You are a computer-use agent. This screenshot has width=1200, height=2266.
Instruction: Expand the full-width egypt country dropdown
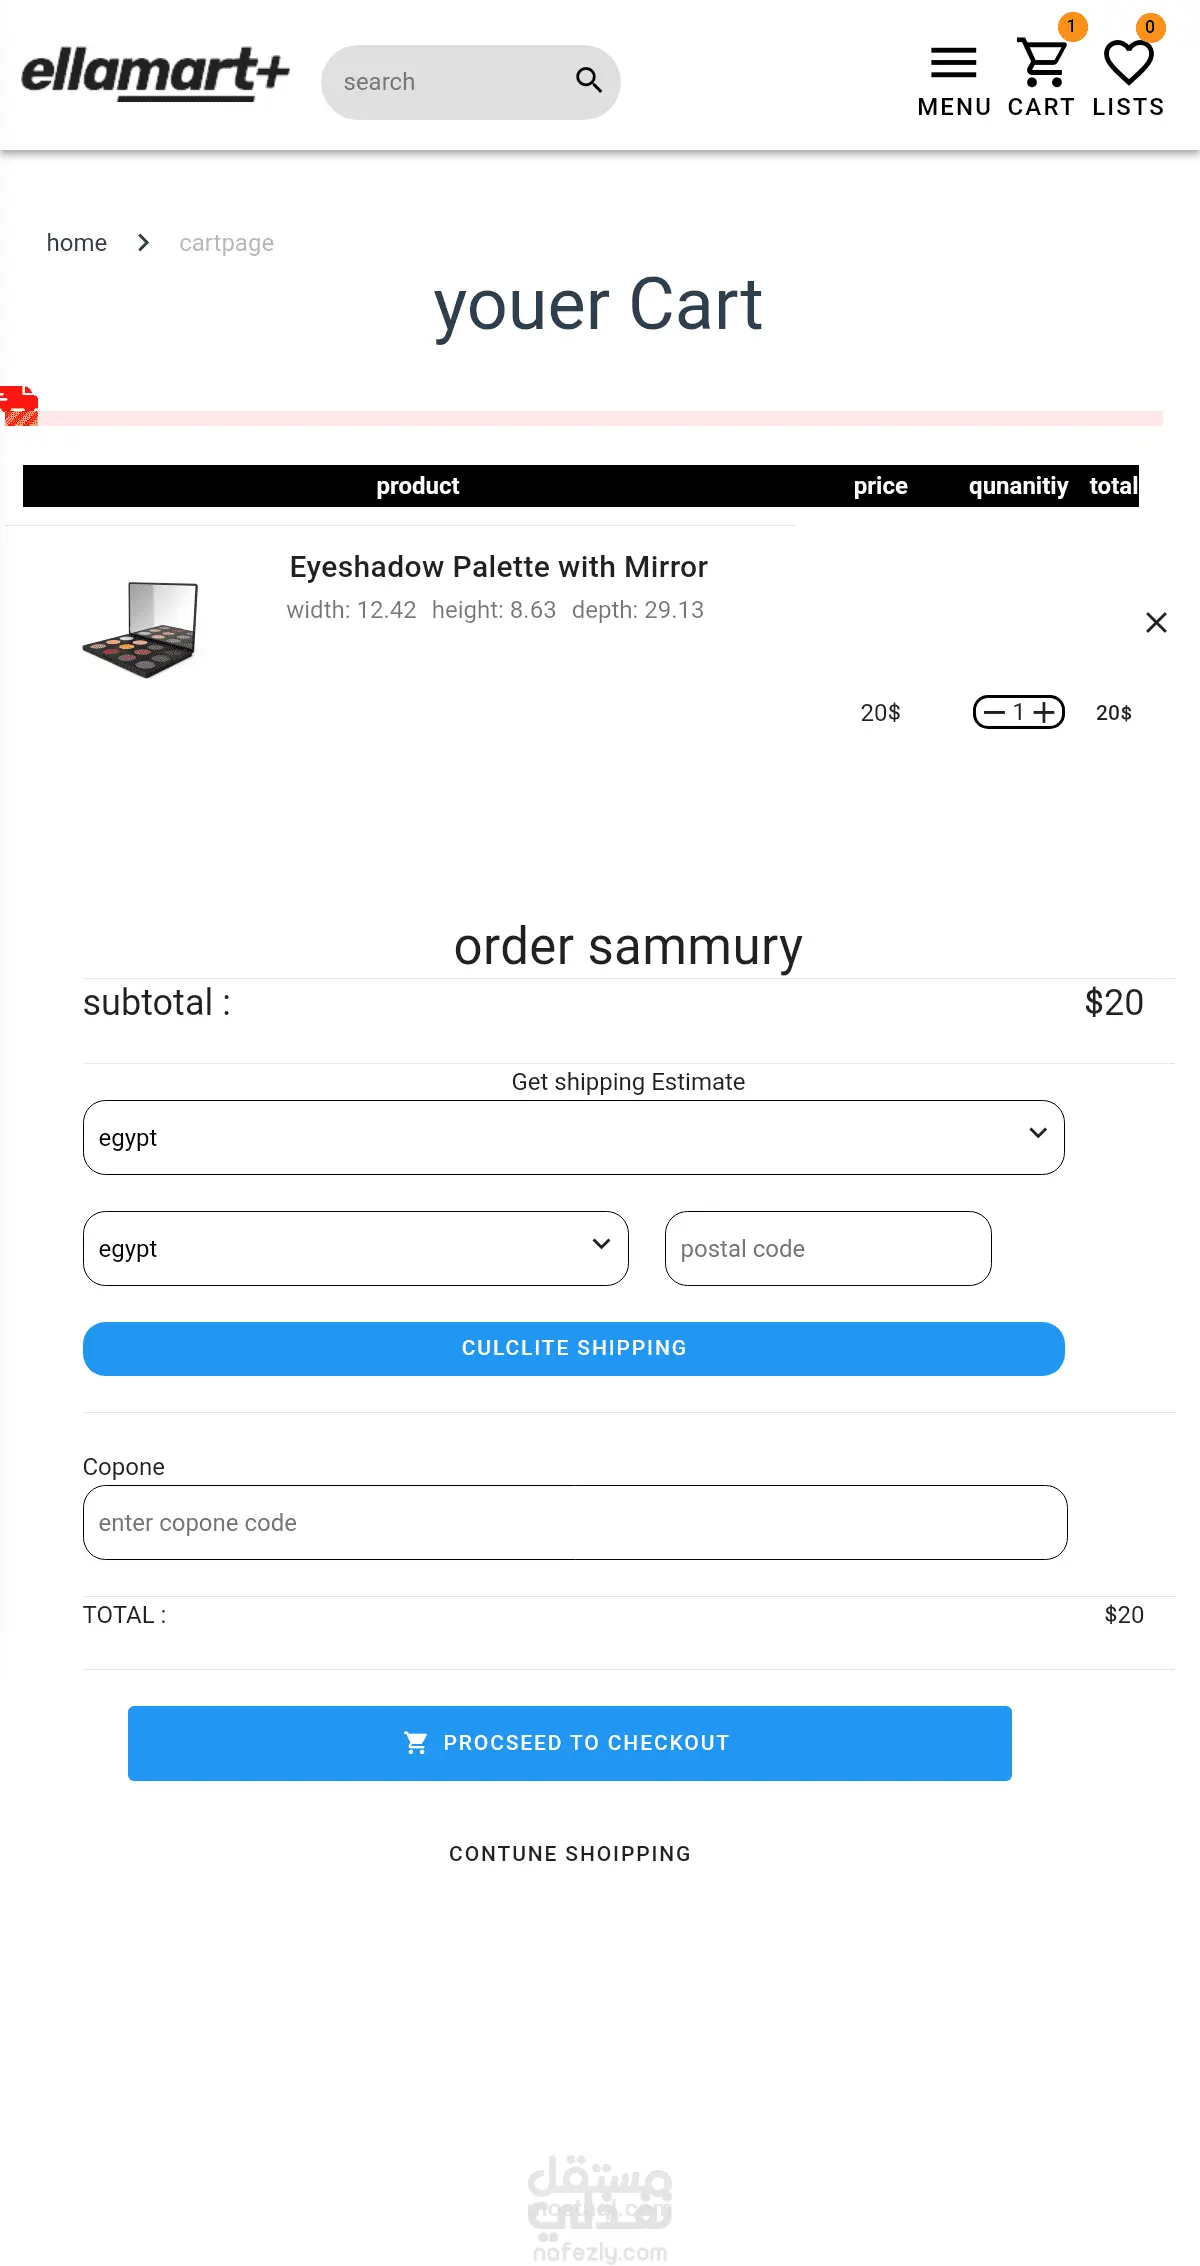pos(573,1137)
